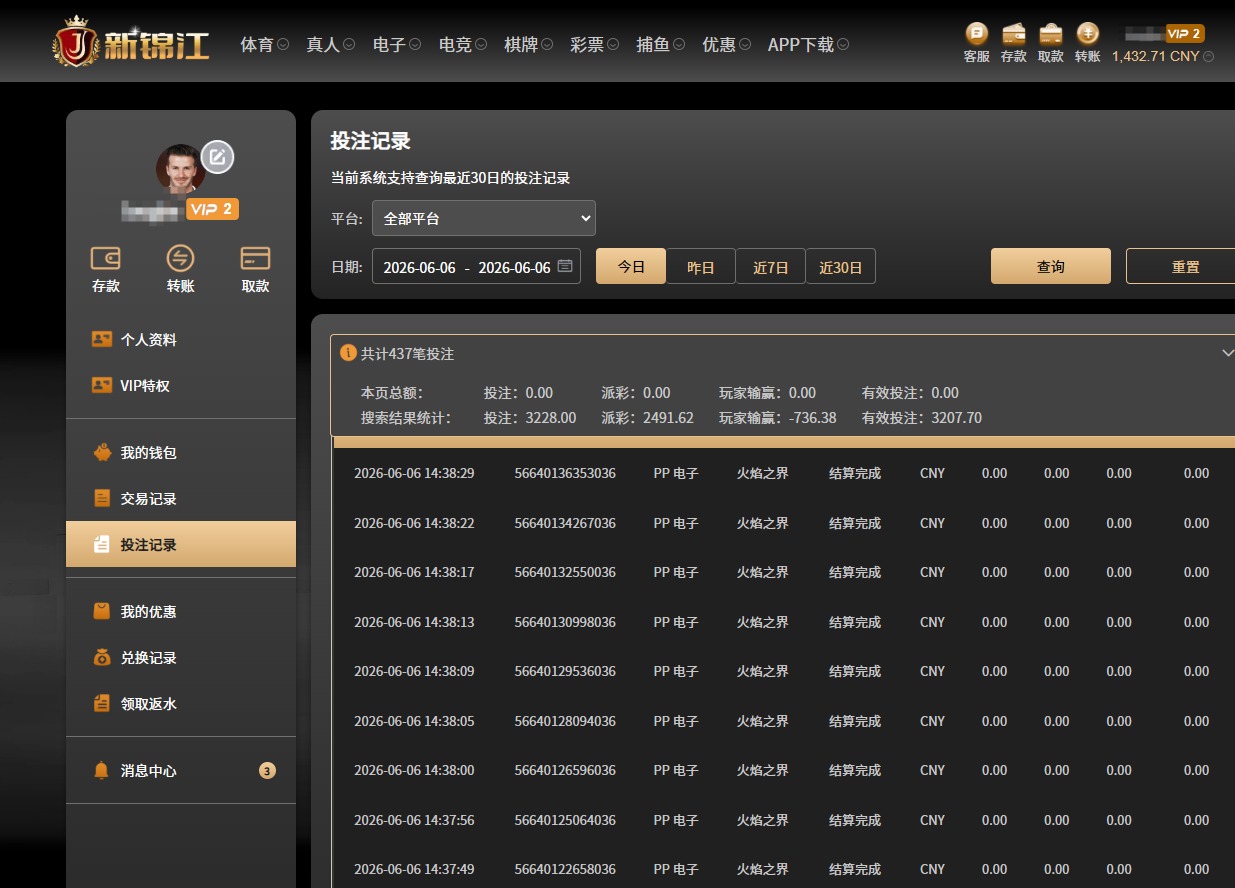Click the 我的优惠 bag icon
Image resolution: width=1235 pixels, height=888 pixels.
(102, 611)
